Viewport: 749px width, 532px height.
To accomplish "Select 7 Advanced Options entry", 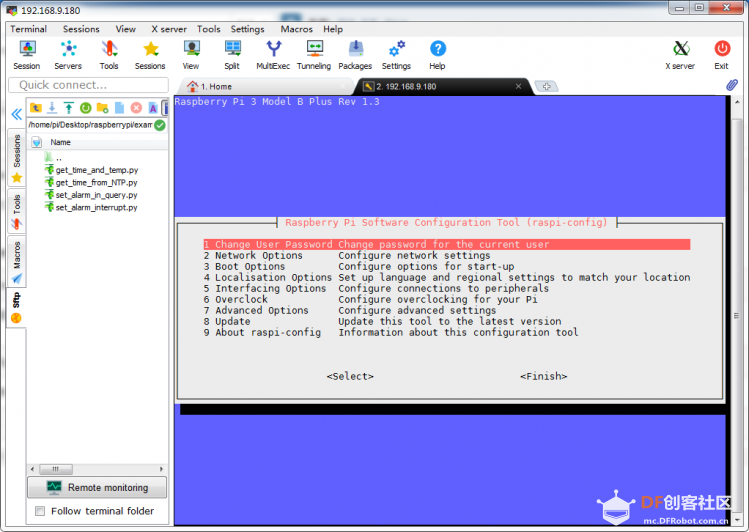I will (x=447, y=310).
